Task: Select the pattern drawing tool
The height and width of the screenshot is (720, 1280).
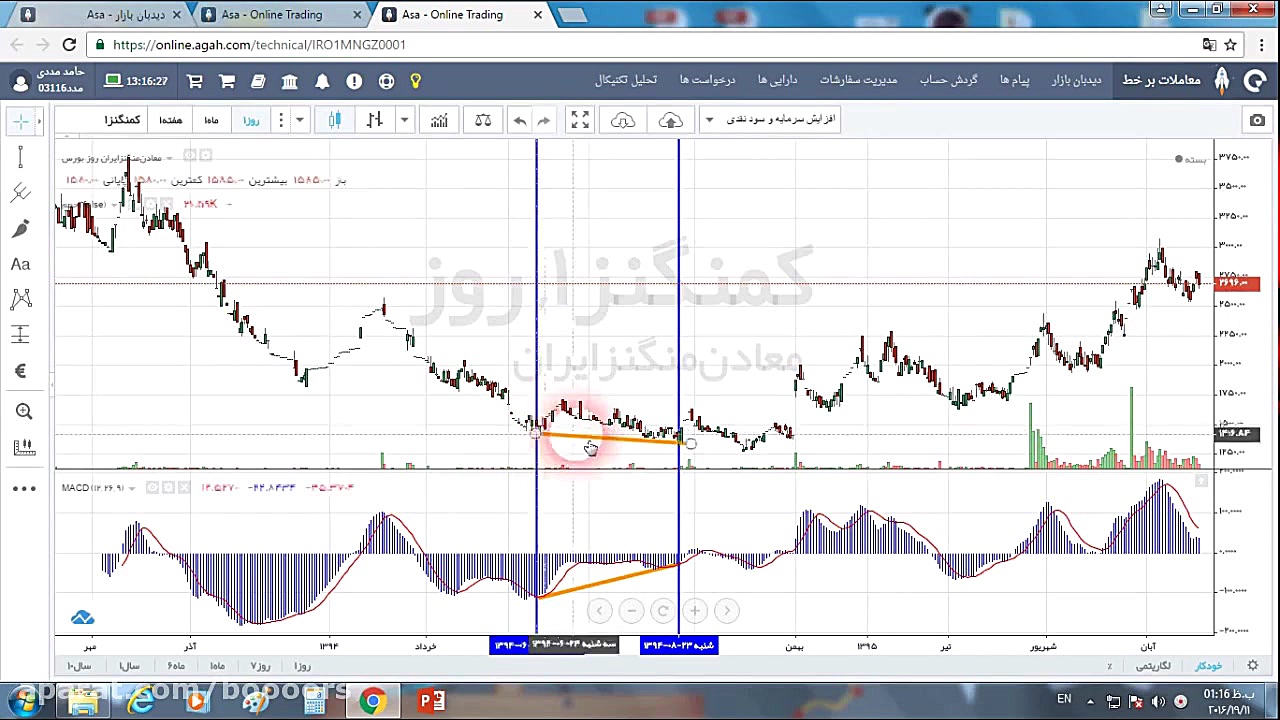Action: pyautogui.click(x=20, y=299)
